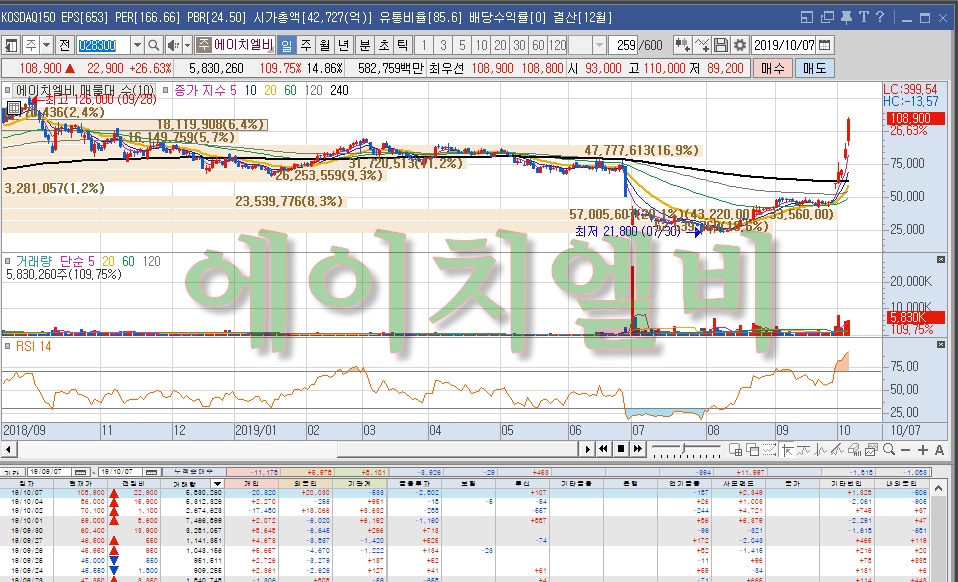The image size is (958, 582).
Task: Click the T font icon in title bar
Action: coord(863,17)
